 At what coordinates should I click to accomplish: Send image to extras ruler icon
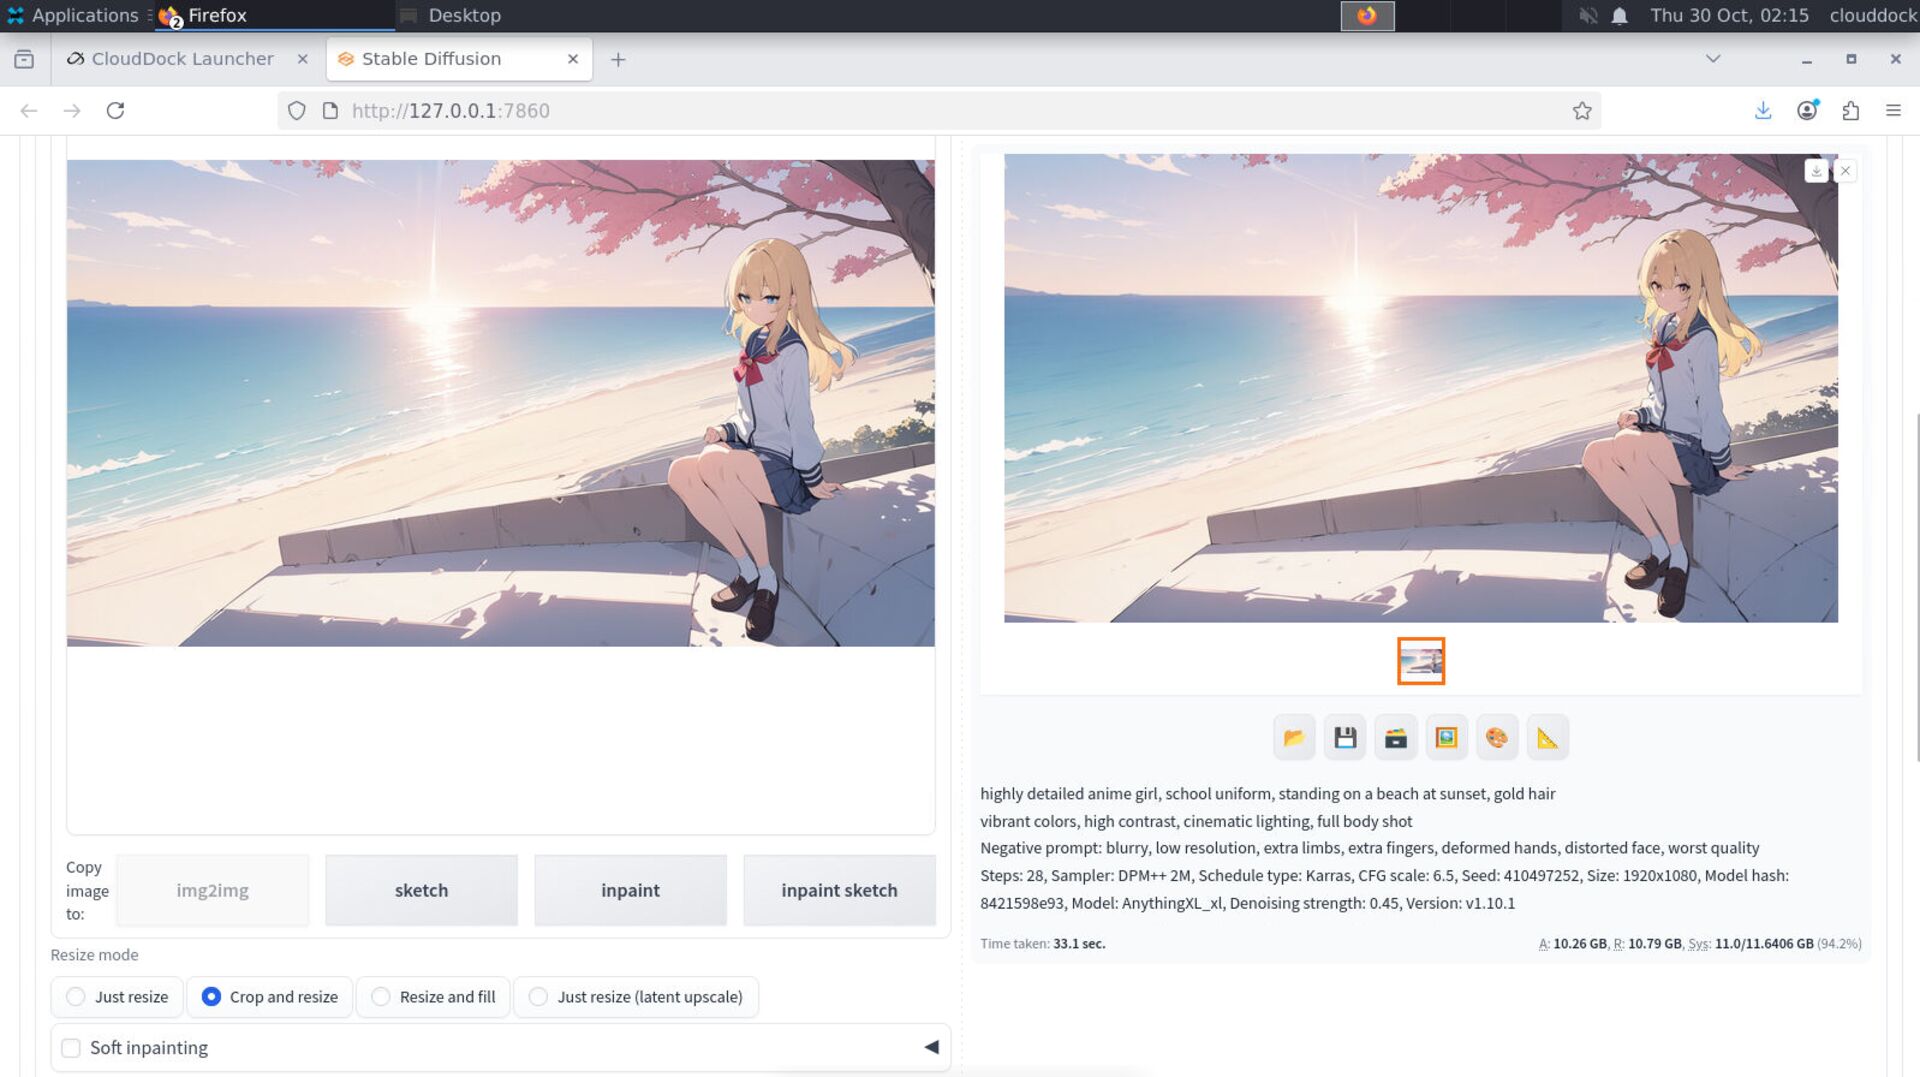pos(1547,738)
